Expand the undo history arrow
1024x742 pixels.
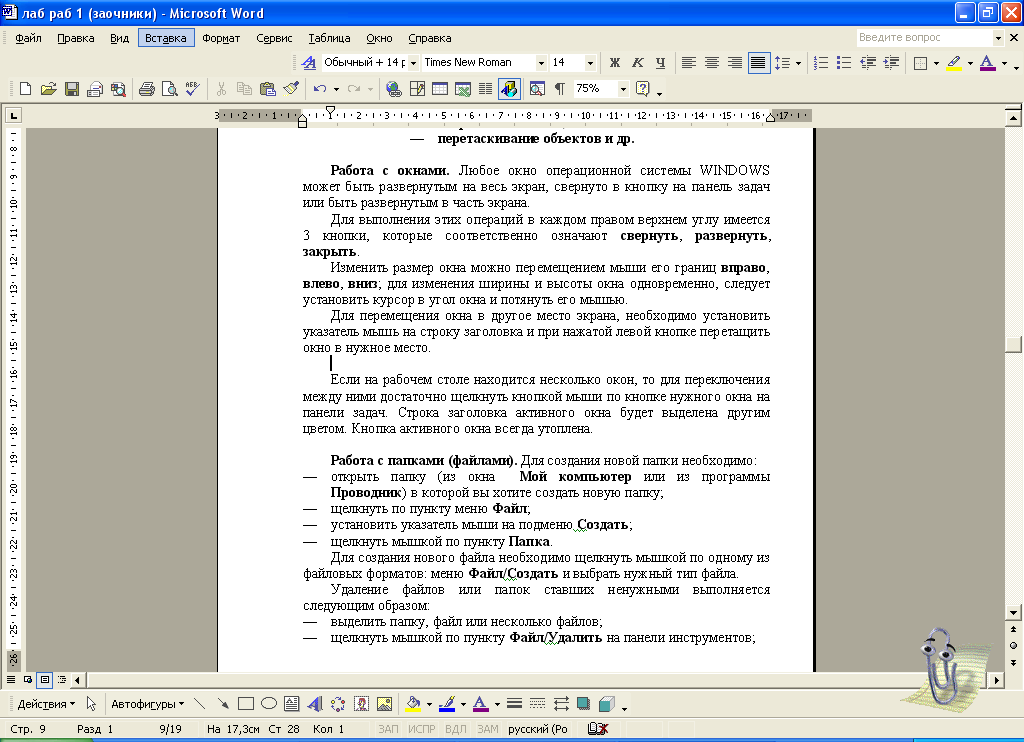click(336, 89)
